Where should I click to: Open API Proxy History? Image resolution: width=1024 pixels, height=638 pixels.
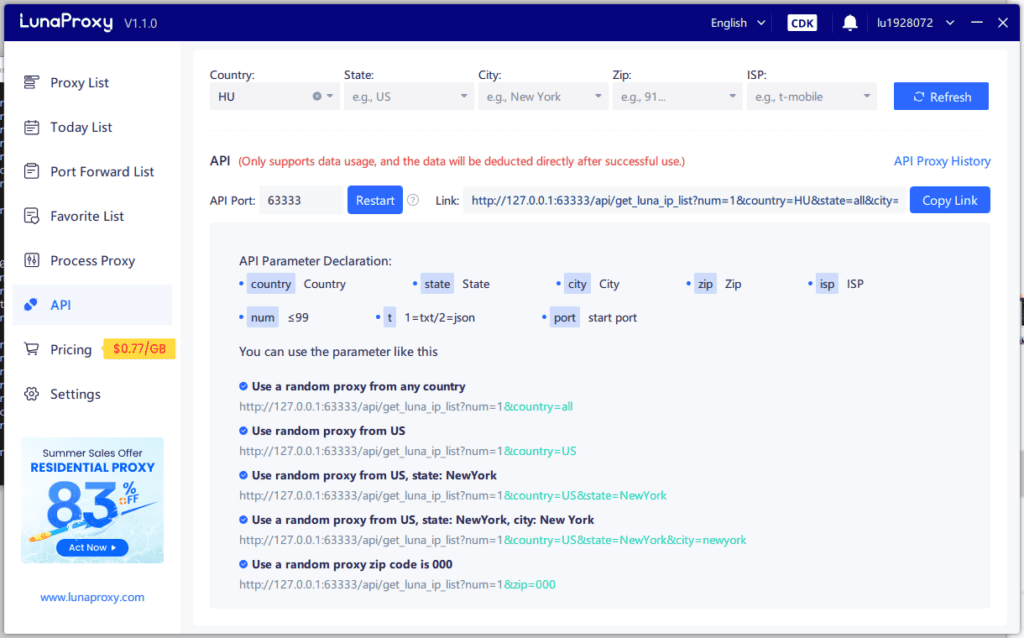click(x=942, y=161)
